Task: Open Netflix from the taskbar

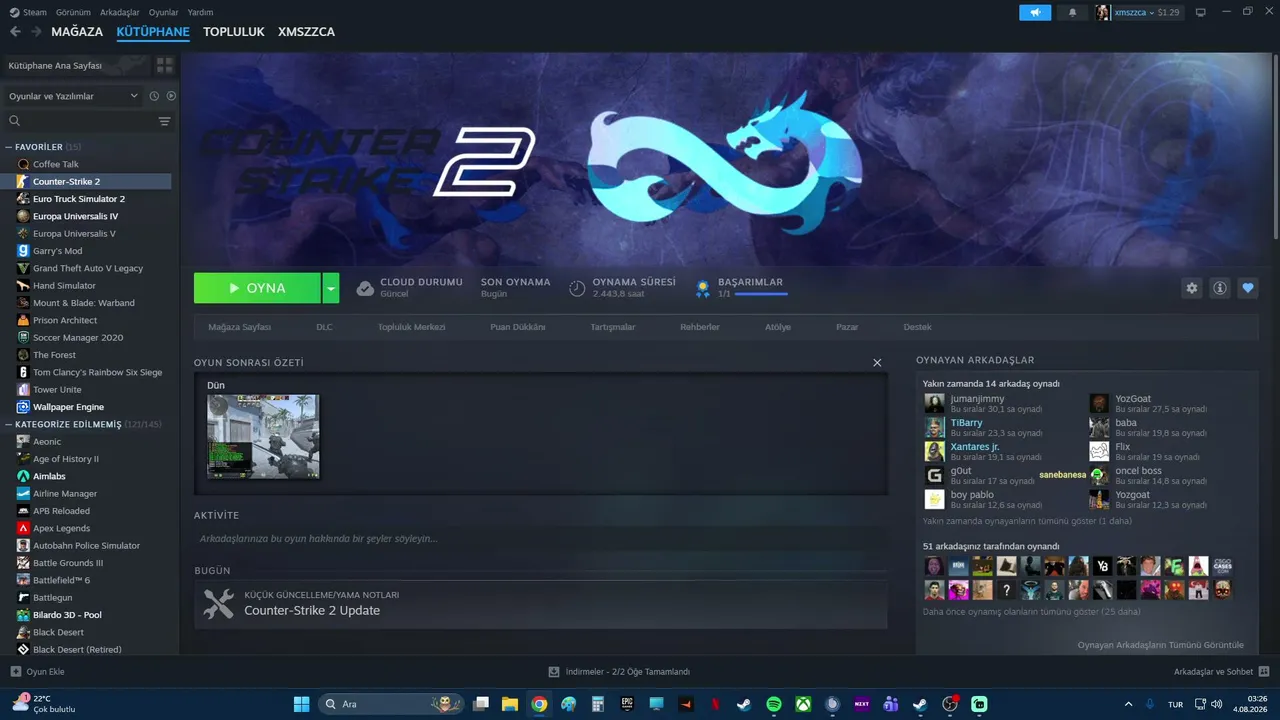Action: 715,704
